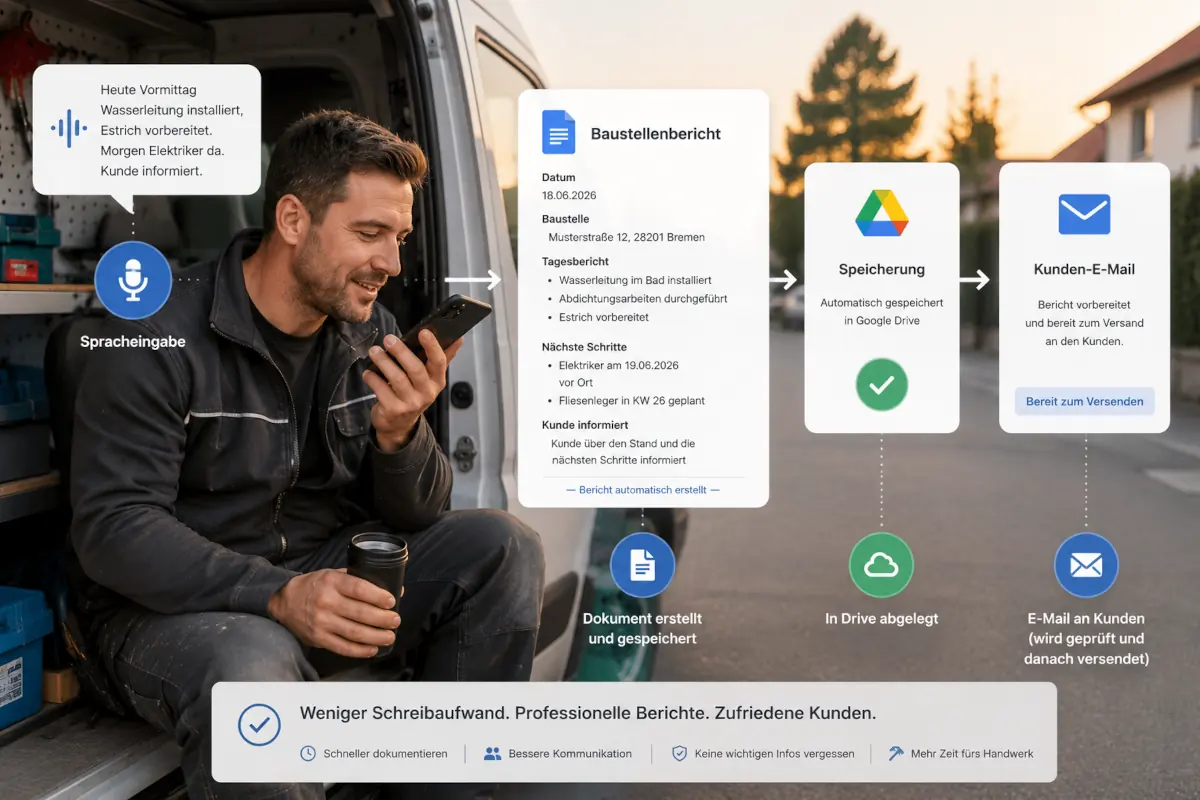Viewport: 1200px width, 800px height.
Task: Click the text Automatisch gespeichert in Google Drive
Action: 882,312
